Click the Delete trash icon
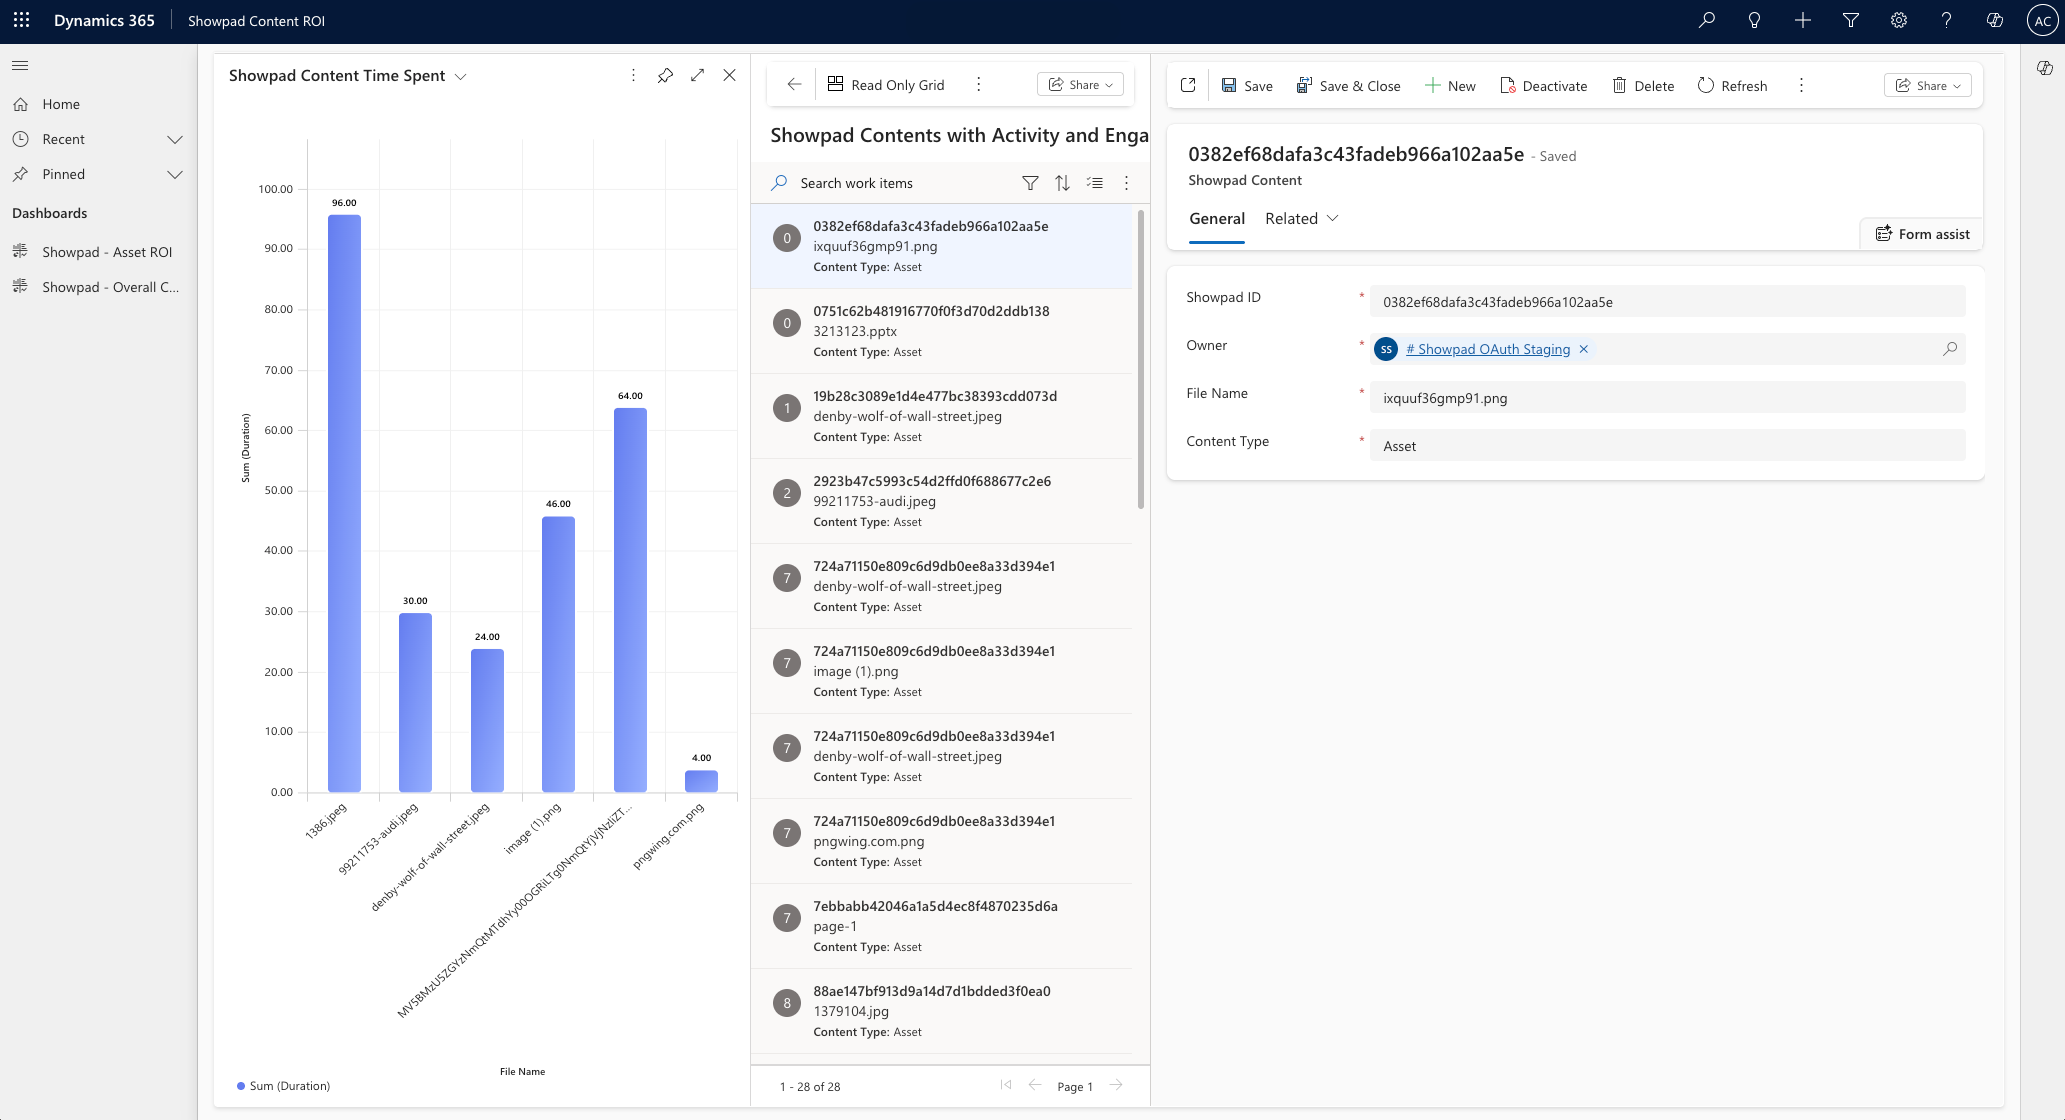2065x1120 pixels. (x=1619, y=86)
